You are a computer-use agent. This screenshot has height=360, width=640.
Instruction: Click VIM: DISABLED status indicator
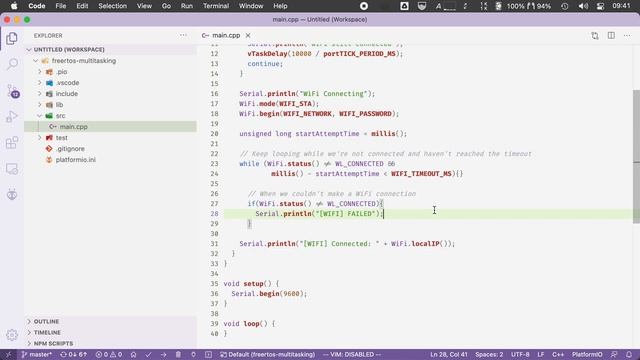351,354
